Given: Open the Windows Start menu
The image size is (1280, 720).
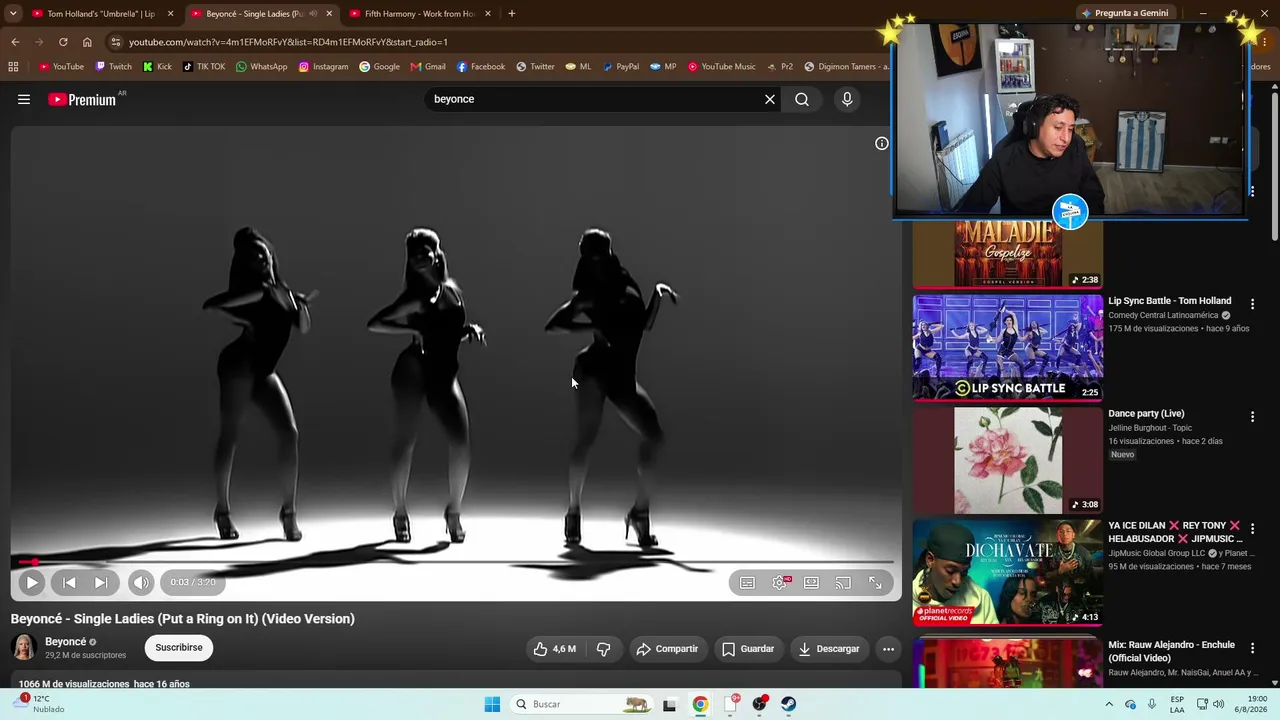Looking at the screenshot, I should (492, 704).
